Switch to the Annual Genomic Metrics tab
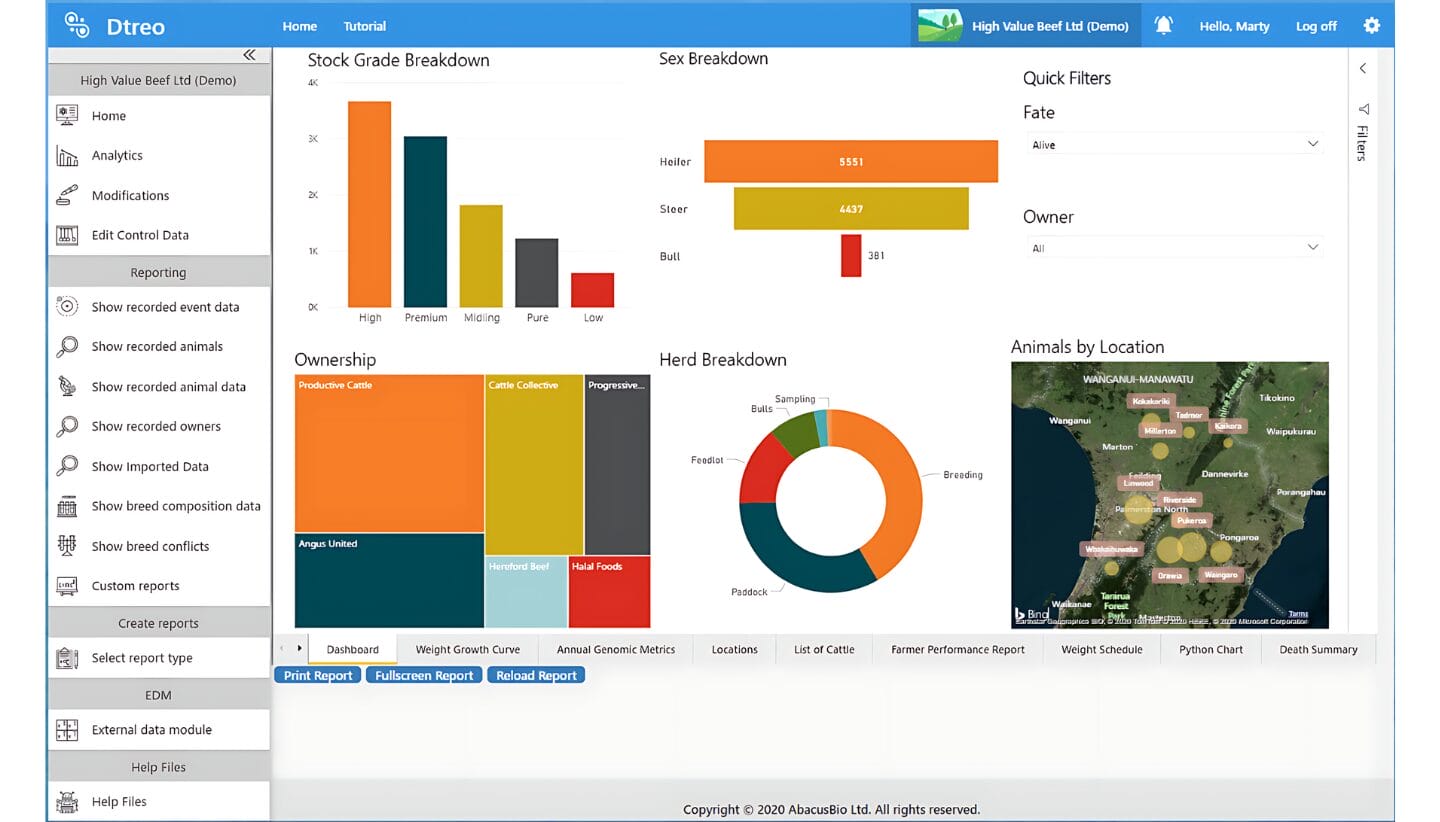Image resolution: width=1440 pixels, height=822 pixels. click(x=616, y=649)
